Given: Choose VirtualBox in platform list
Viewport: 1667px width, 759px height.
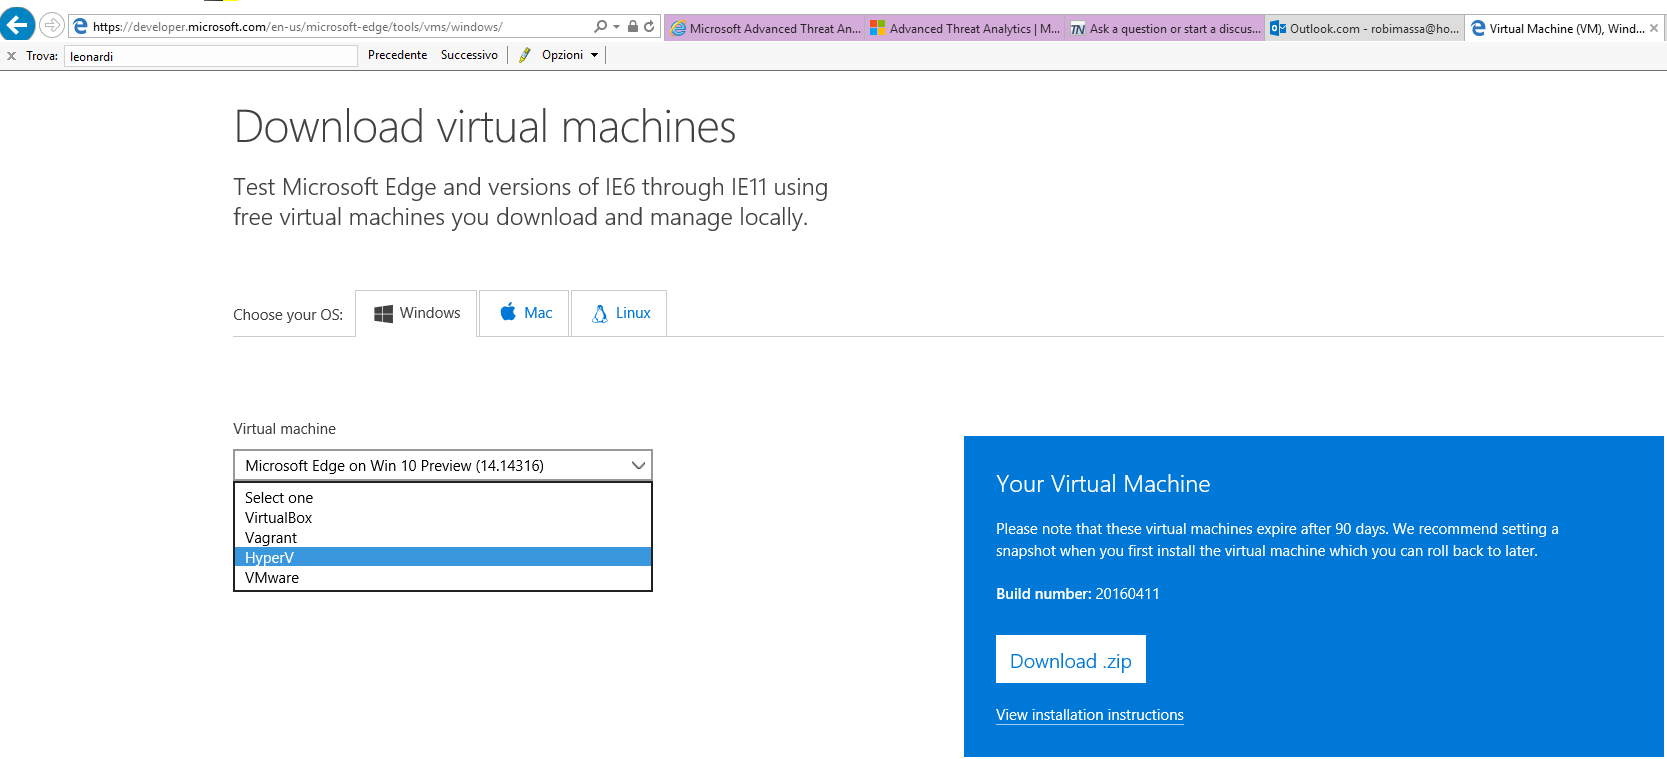Looking at the screenshot, I should point(443,517).
